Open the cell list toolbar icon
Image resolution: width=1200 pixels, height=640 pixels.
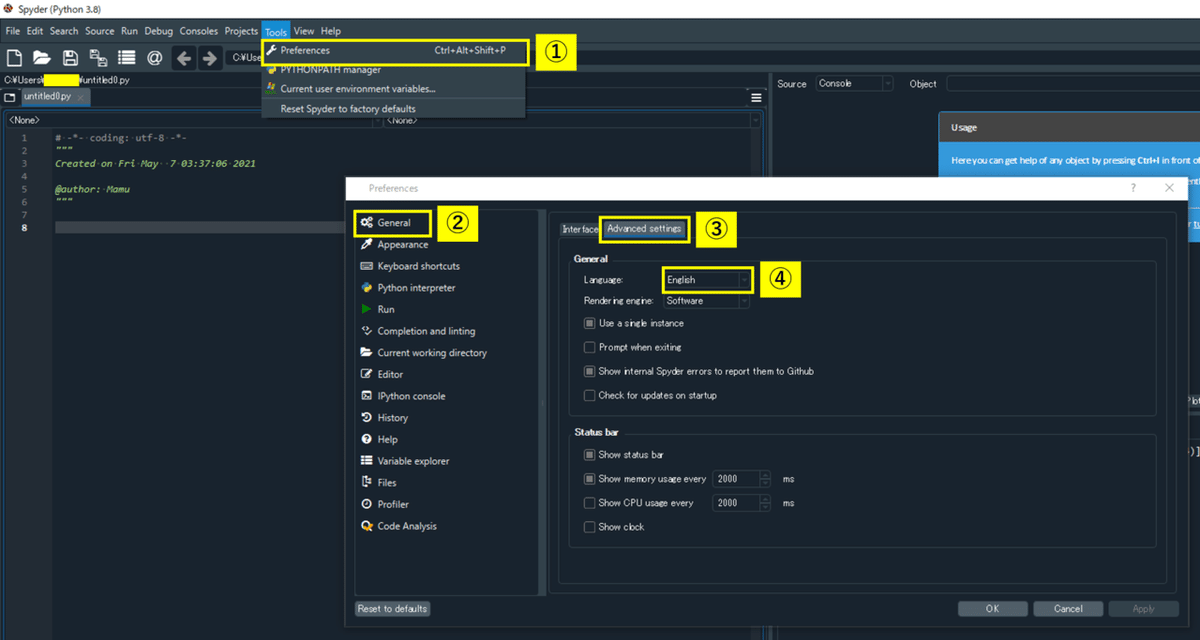coord(127,58)
